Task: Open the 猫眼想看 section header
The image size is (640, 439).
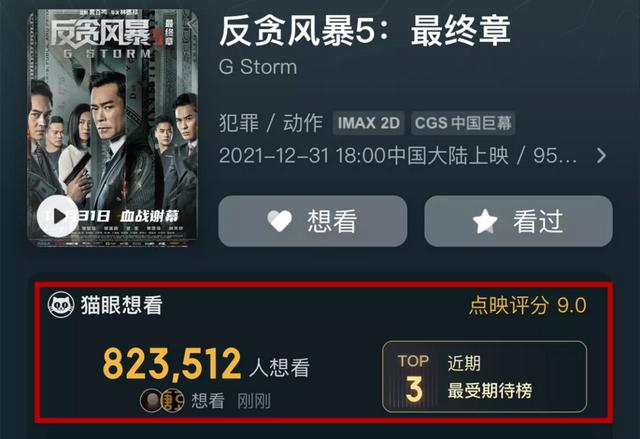Action: click(x=105, y=305)
